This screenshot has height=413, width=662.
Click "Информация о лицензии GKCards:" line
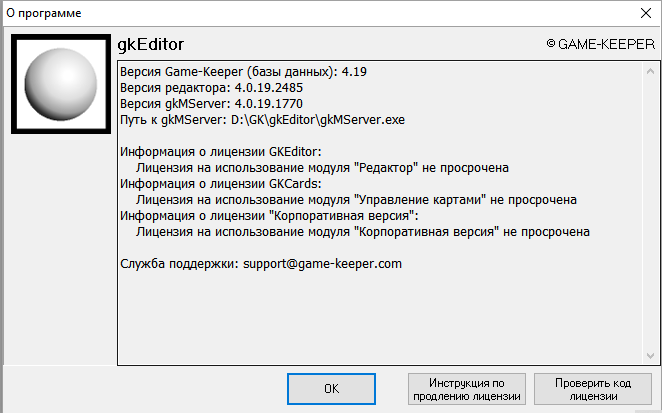(220, 184)
